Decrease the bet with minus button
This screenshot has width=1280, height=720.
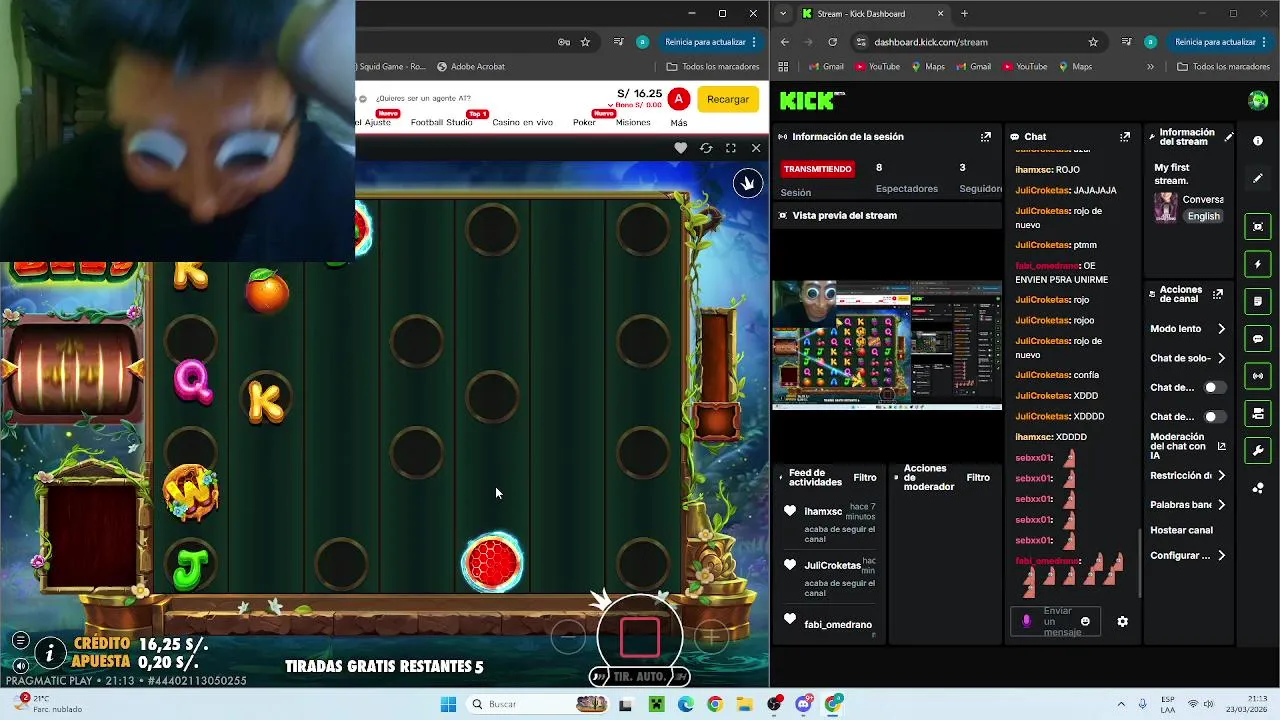coord(568,636)
